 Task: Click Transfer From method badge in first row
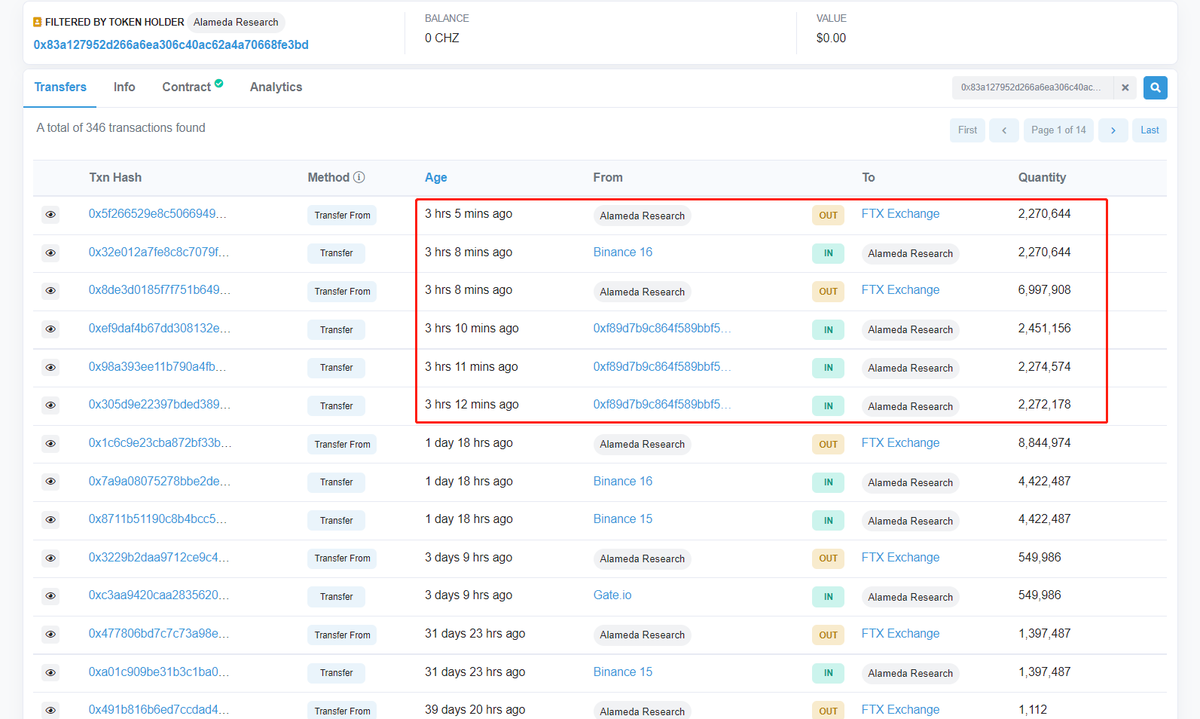(x=342, y=215)
